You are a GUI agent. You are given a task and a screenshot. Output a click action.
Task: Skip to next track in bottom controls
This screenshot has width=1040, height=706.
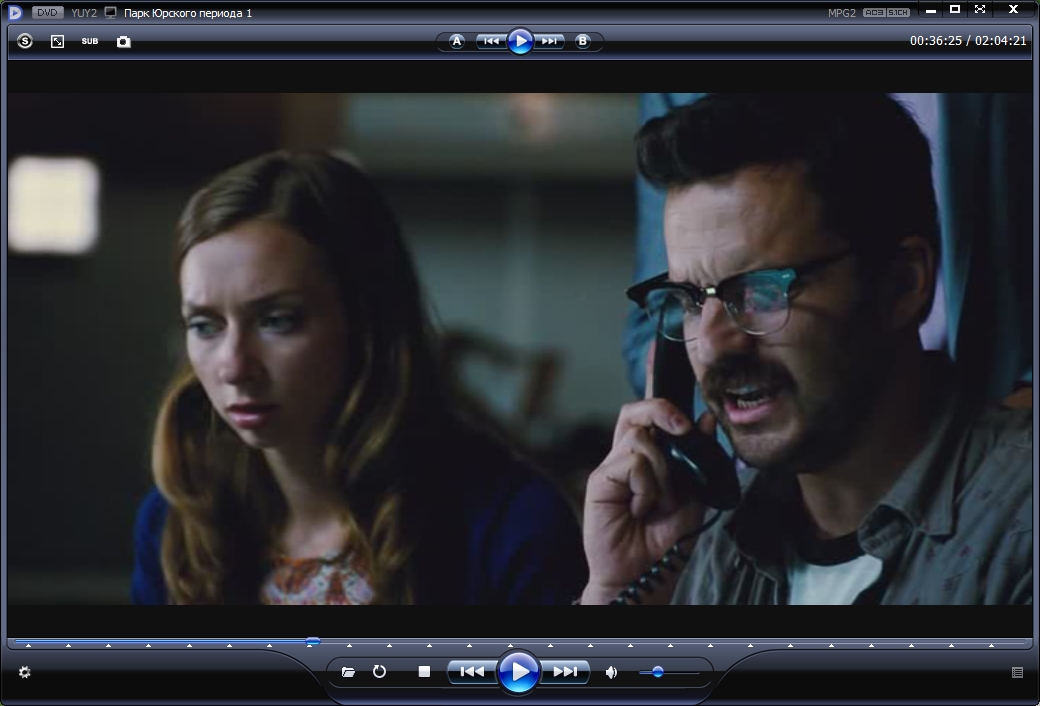pyautogui.click(x=565, y=671)
